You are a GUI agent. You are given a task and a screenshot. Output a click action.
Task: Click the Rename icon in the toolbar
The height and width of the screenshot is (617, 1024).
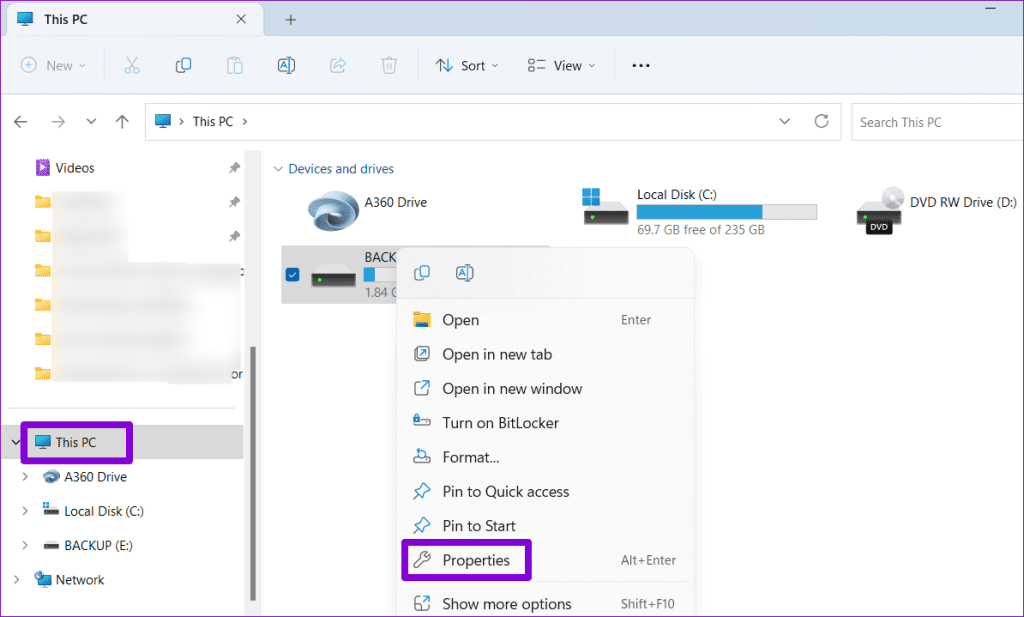(286, 66)
